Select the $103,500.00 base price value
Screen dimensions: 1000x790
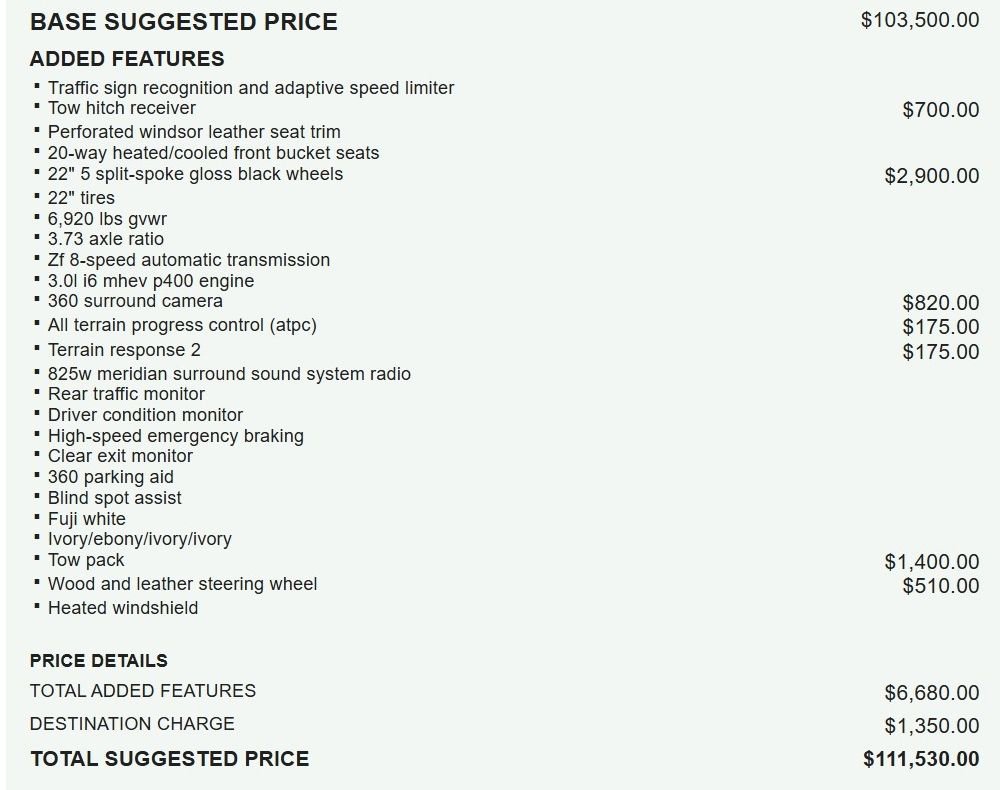[x=920, y=20]
